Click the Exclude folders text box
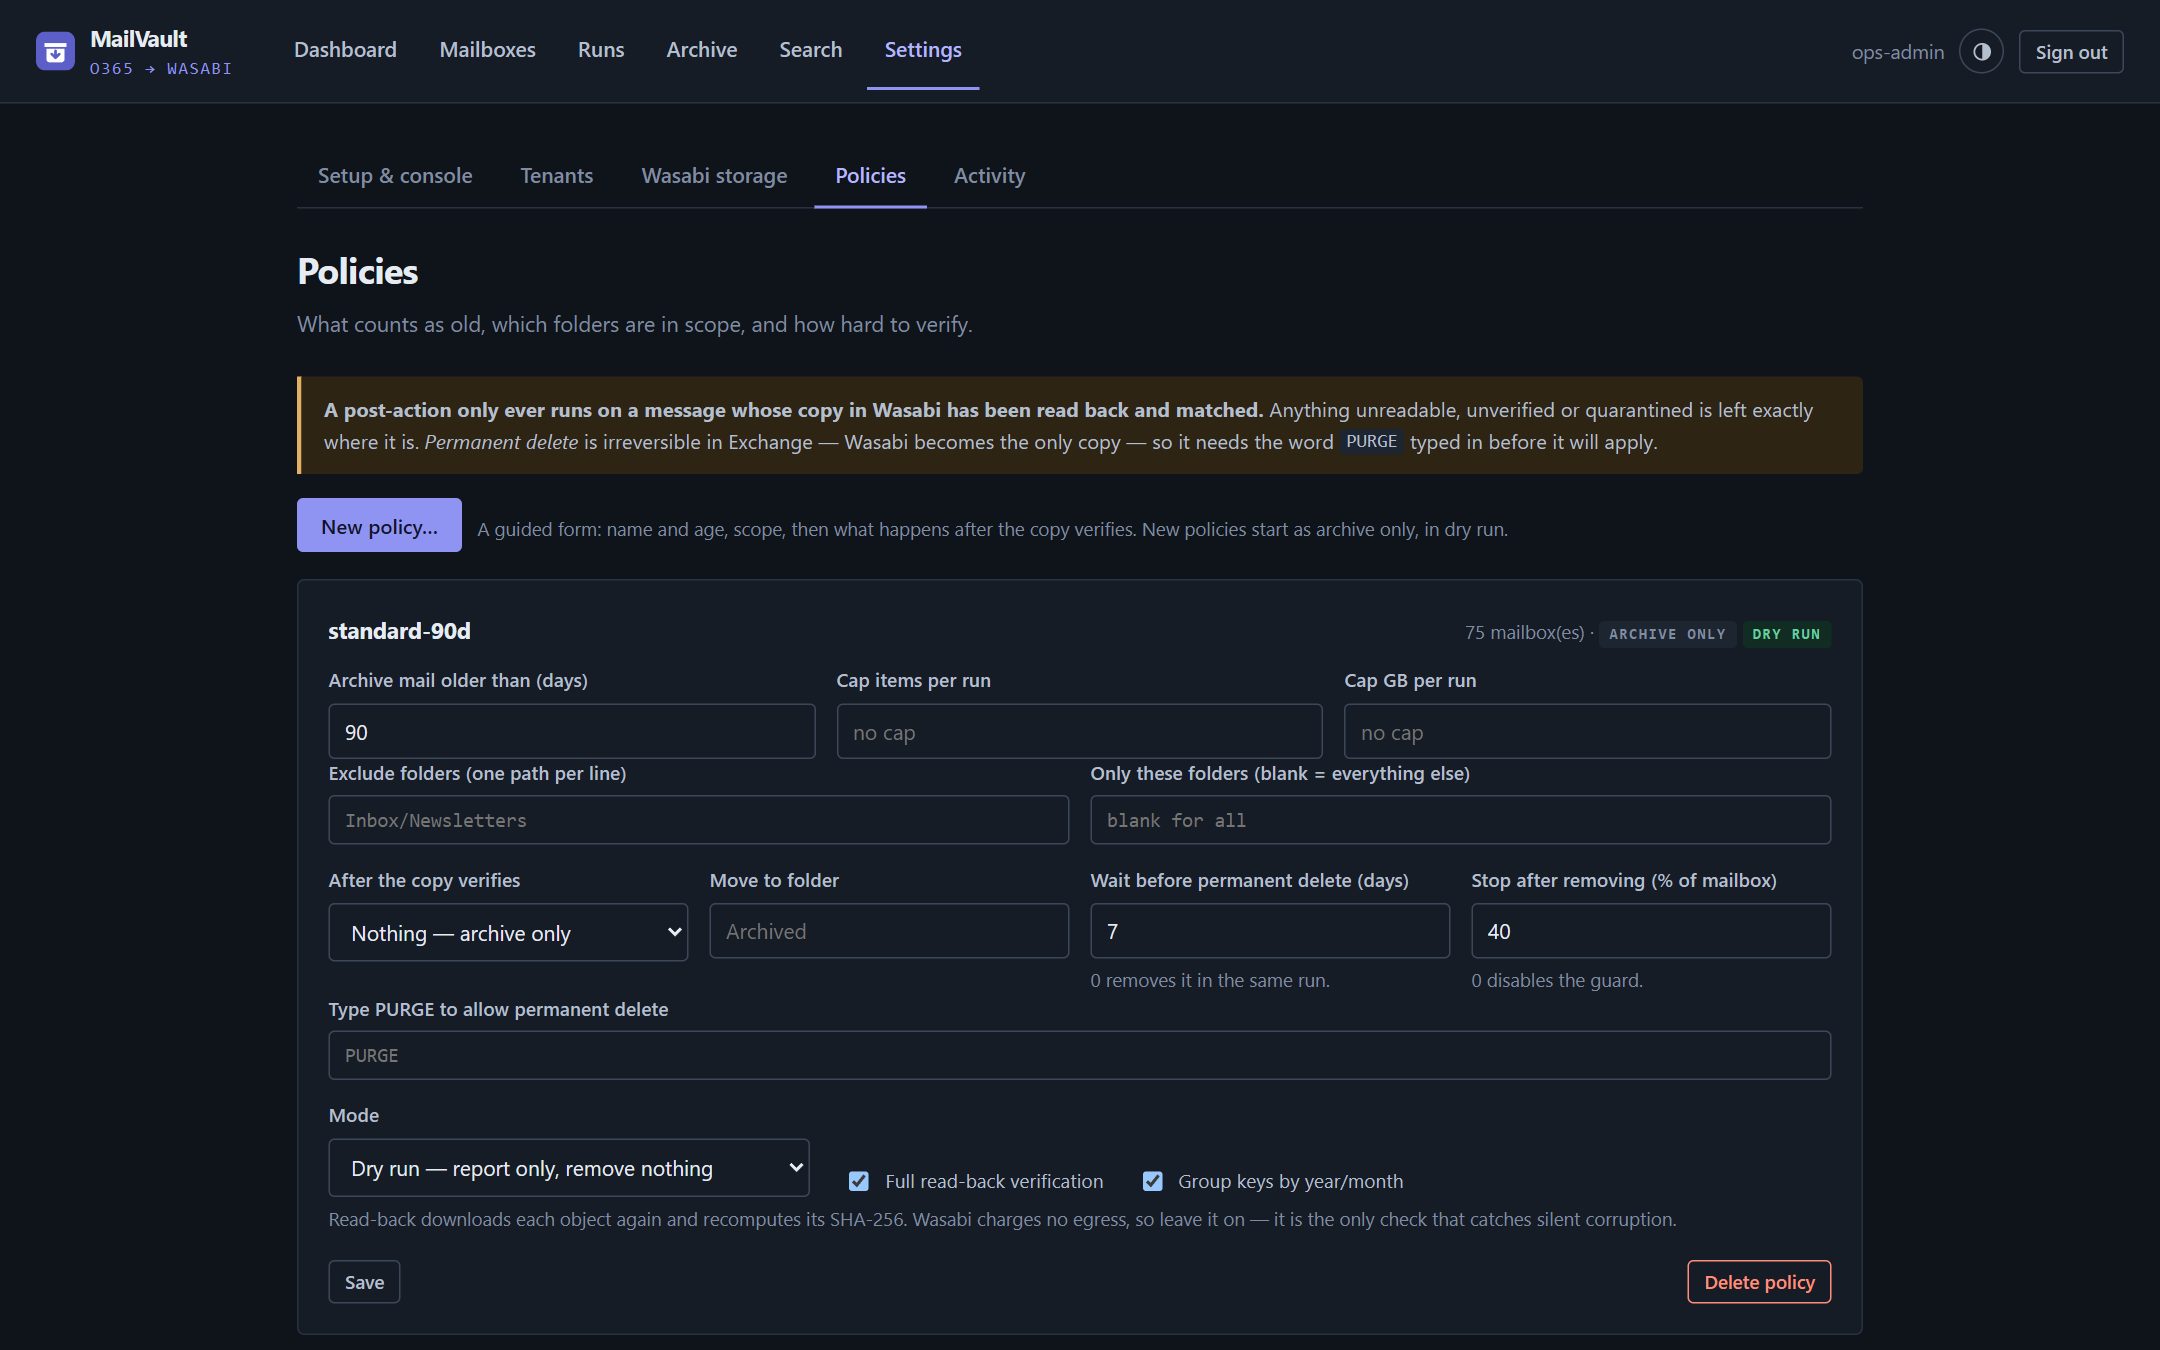Image resolution: width=2160 pixels, height=1350 pixels. pos(698,820)
